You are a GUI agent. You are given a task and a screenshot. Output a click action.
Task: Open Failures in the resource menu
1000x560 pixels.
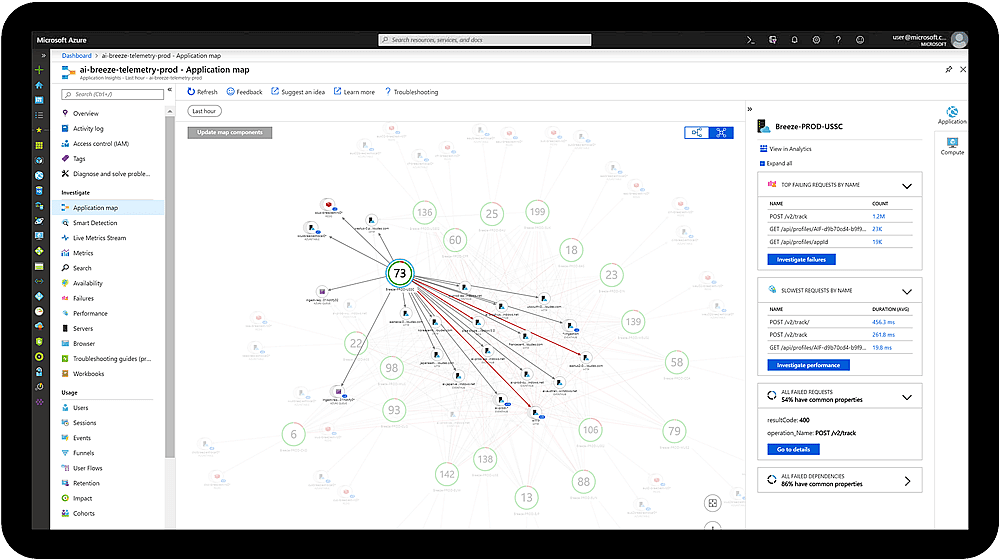coord(83,298)
